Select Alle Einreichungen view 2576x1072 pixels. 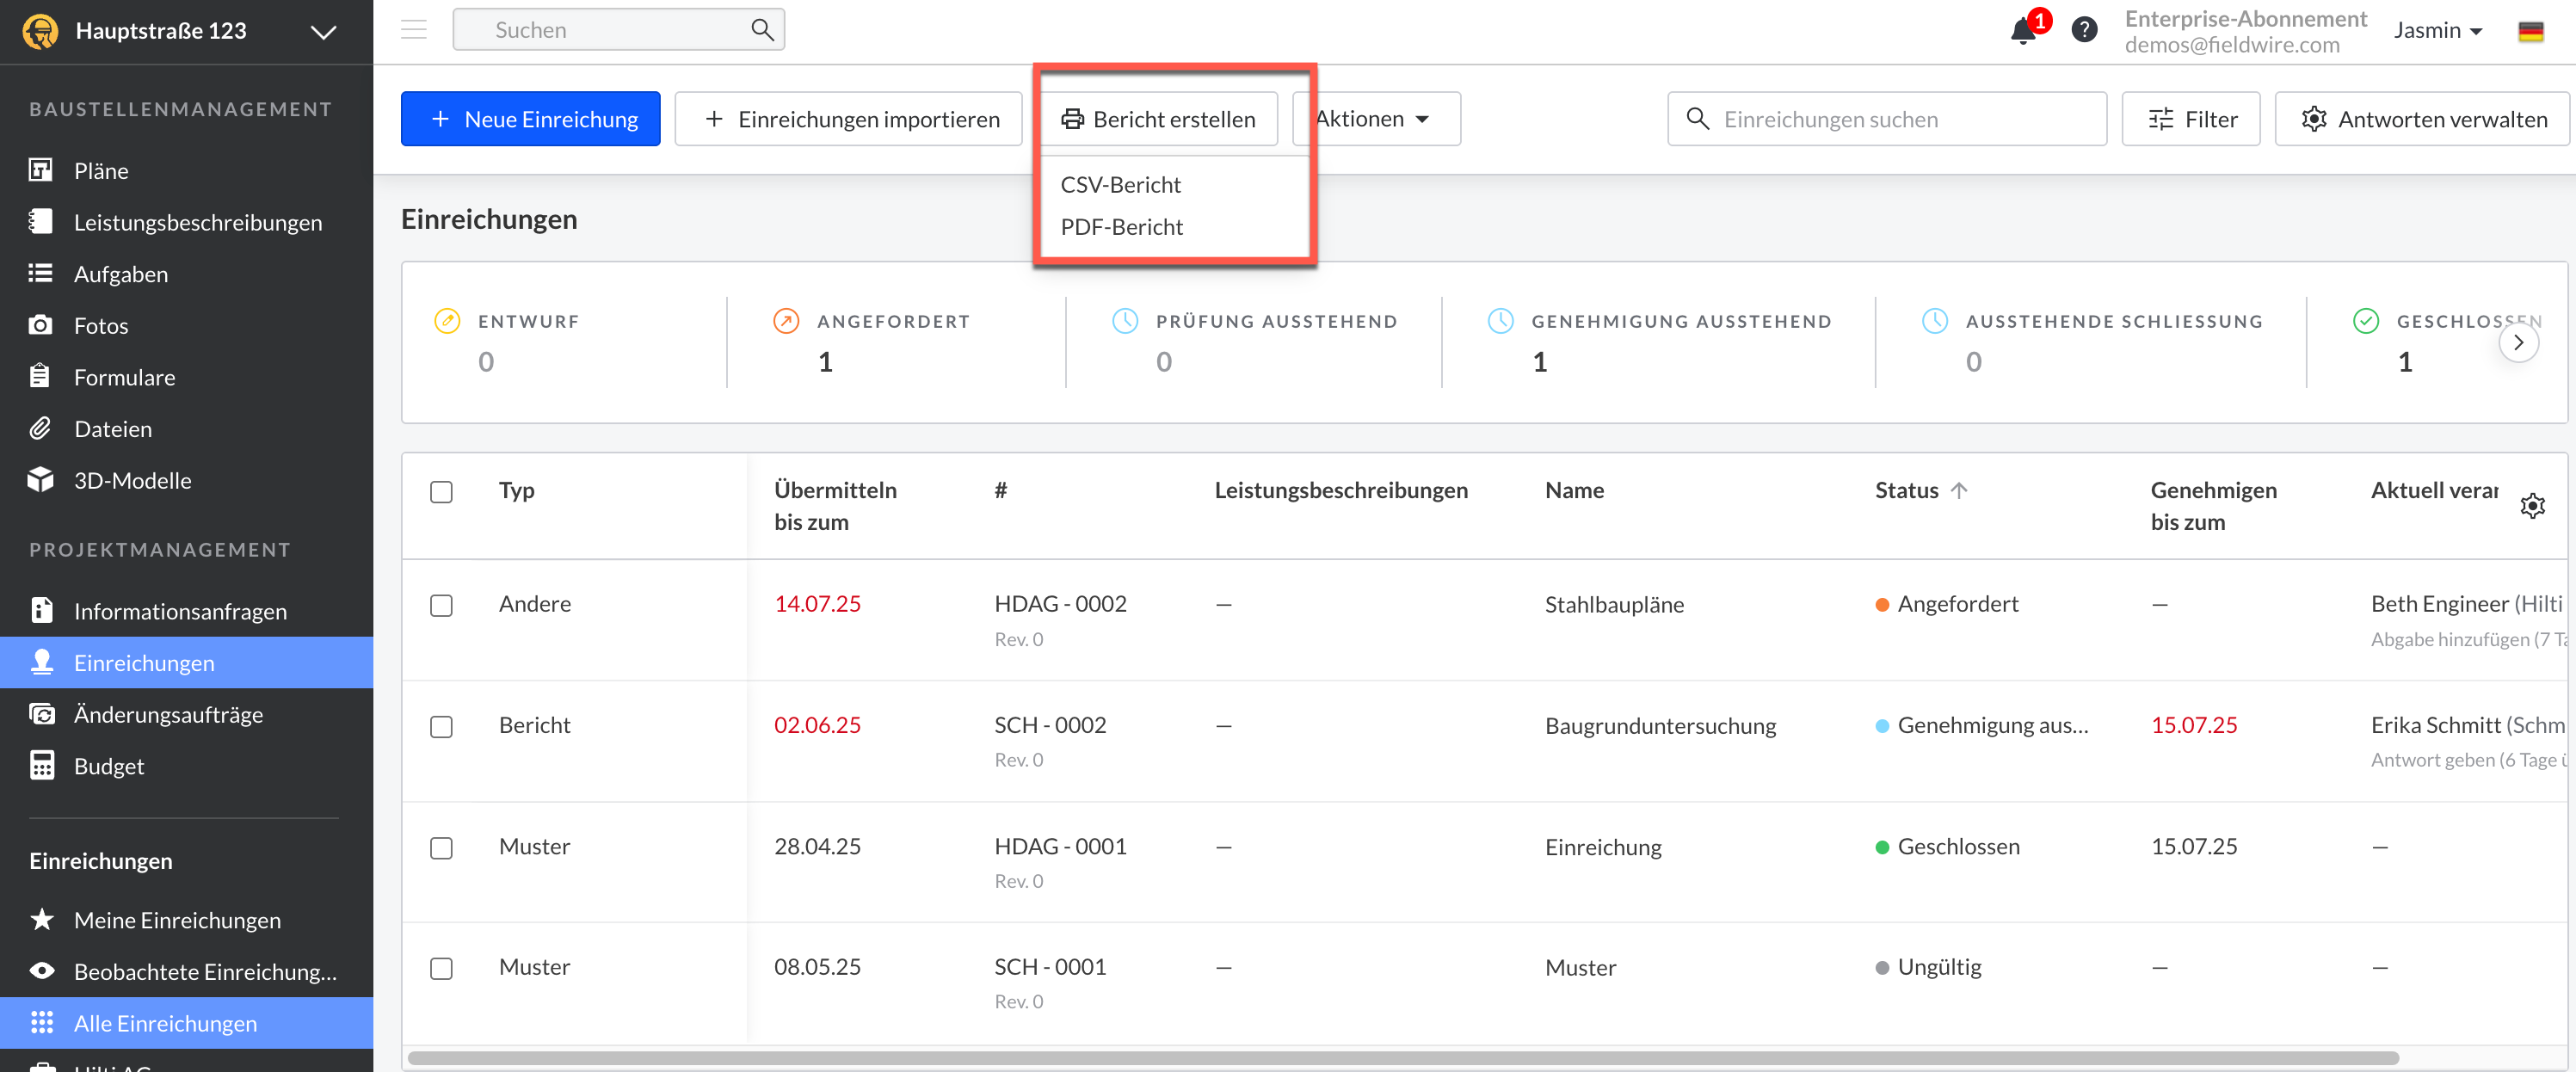point(186,1023)
